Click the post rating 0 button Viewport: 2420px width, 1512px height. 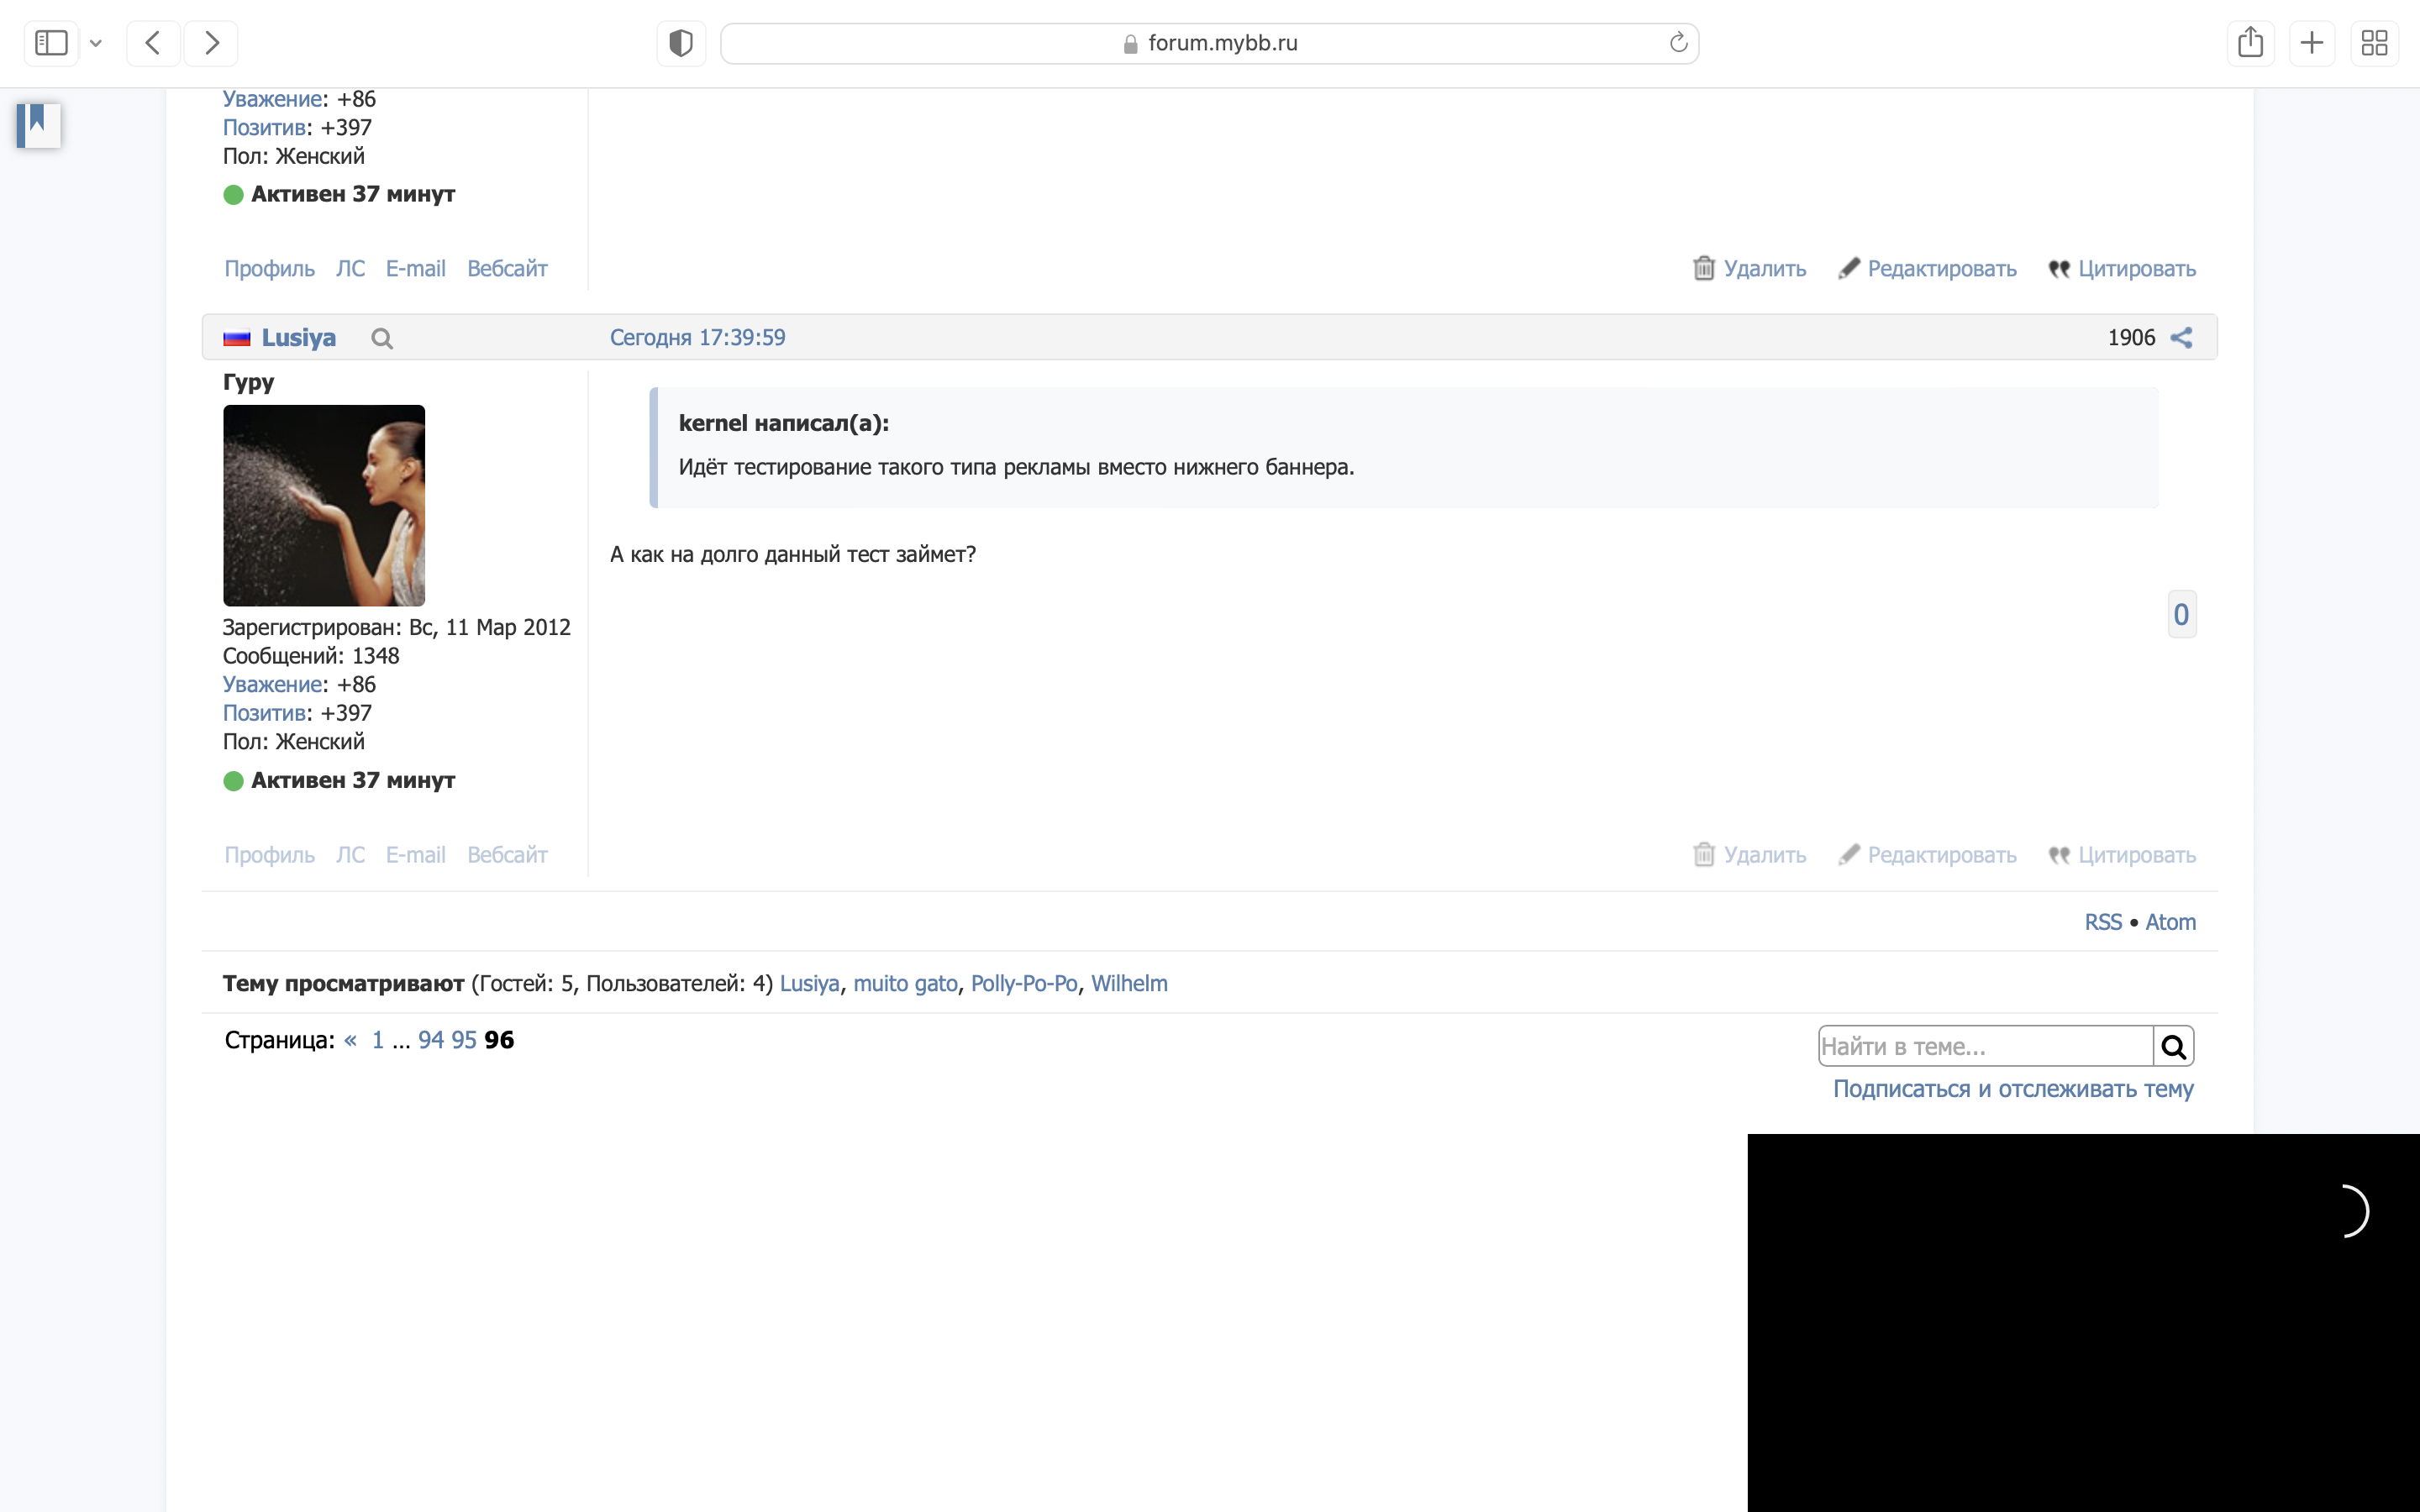pyautogui.click(x=2181, y=614)
